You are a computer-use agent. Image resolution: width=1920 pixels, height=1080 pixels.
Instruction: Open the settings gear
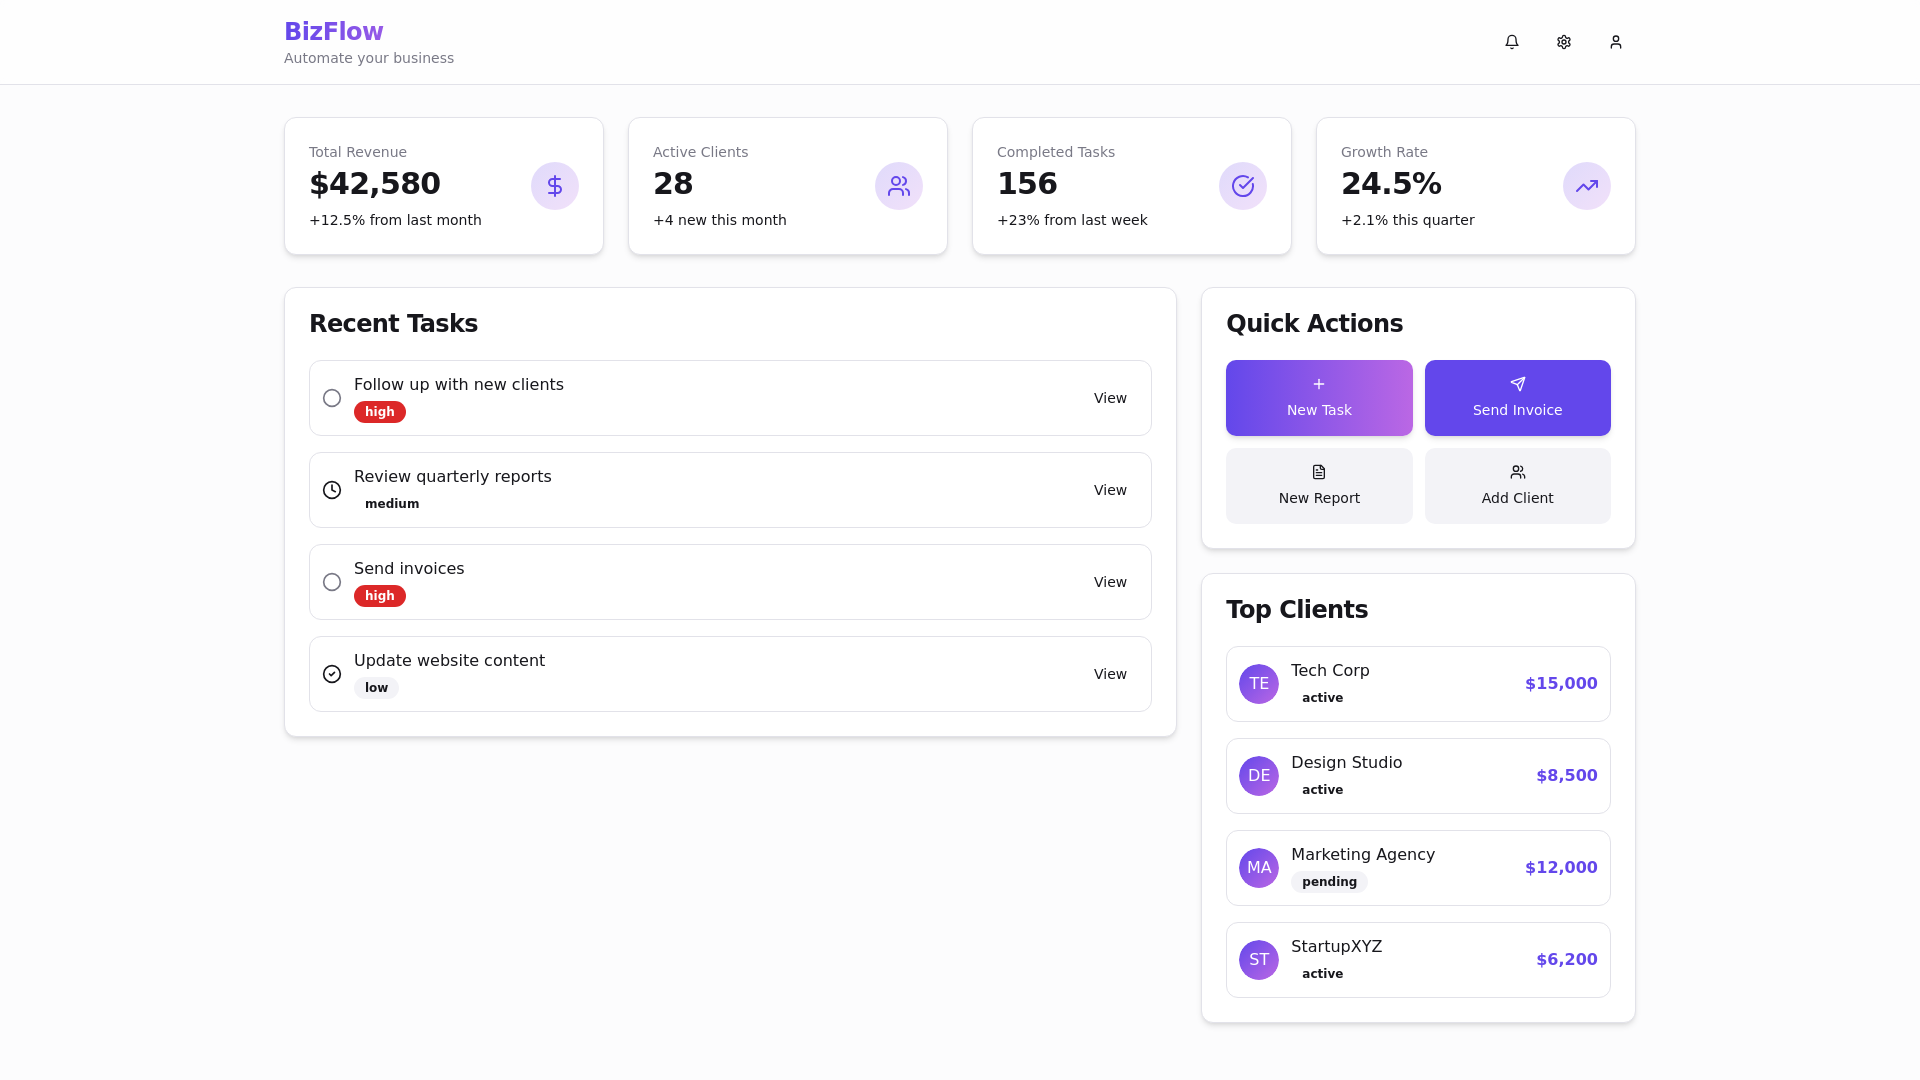click(x=1563, y=42)
